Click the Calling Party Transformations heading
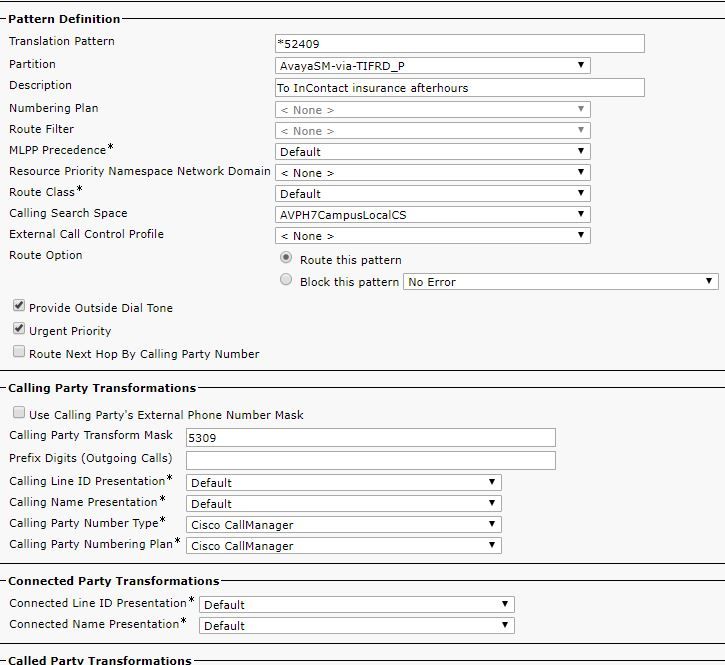 [102, 388]
